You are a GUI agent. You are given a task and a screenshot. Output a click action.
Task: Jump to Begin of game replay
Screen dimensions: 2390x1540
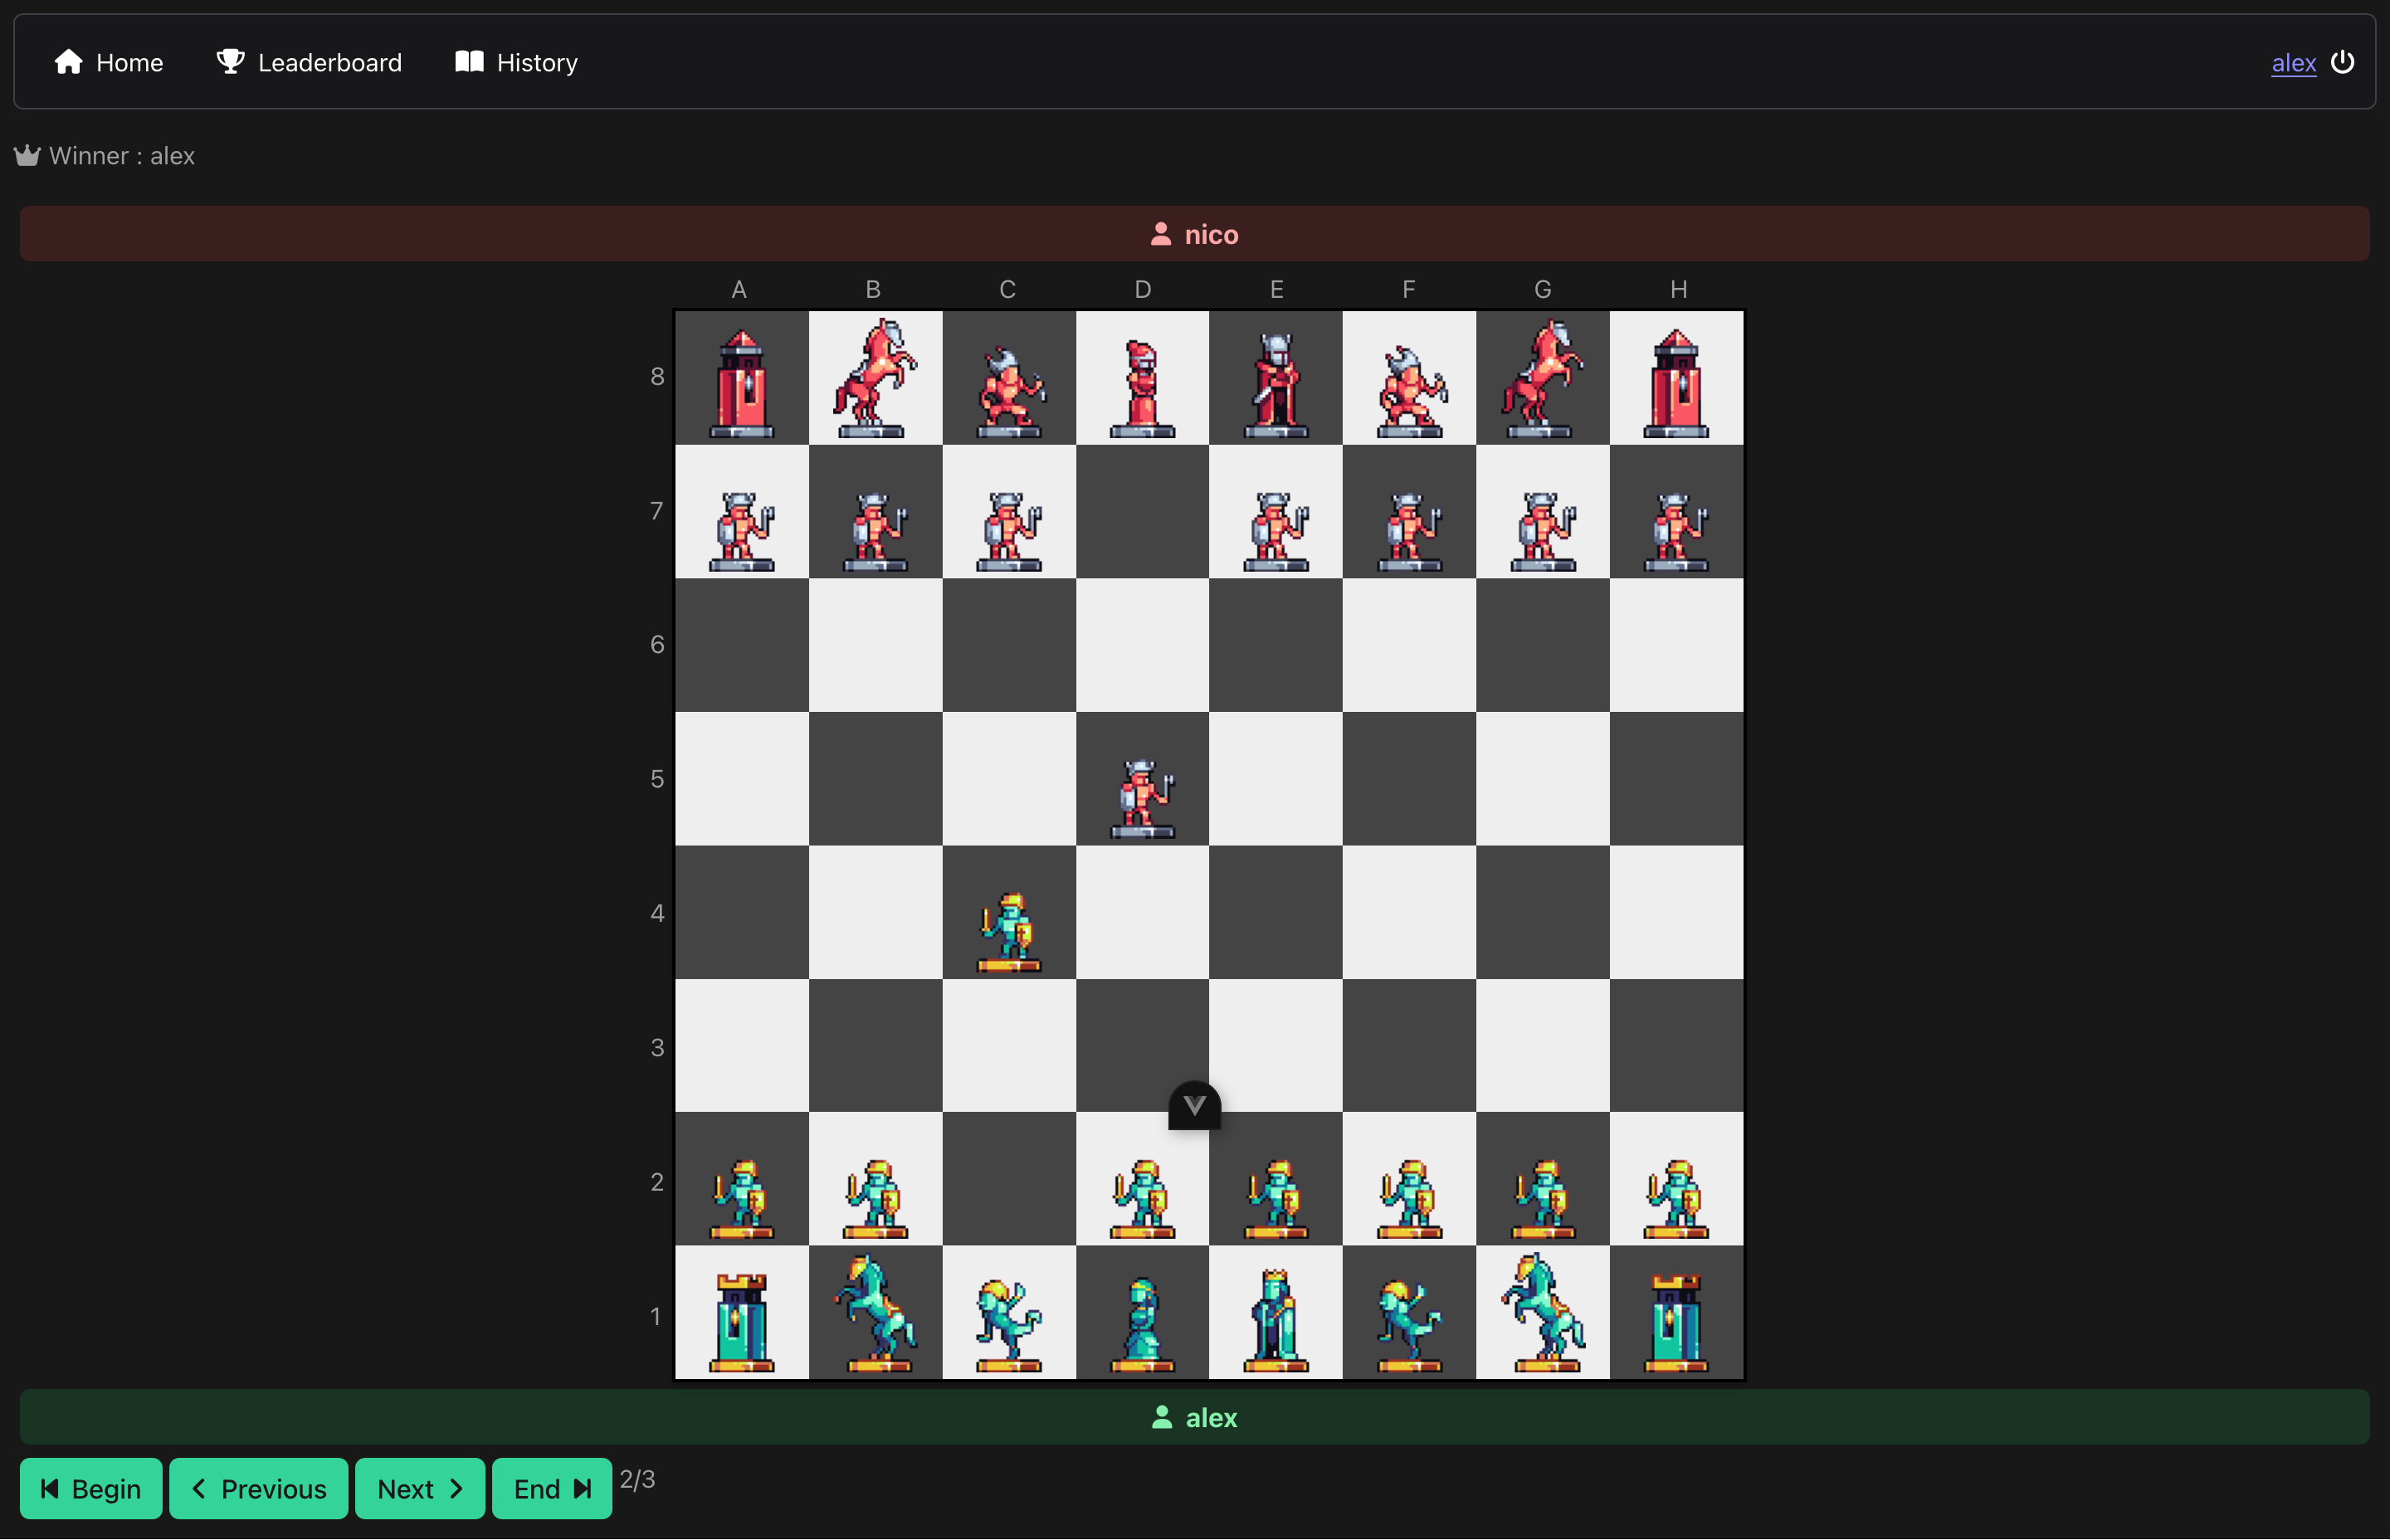[x=91, y=1488]
